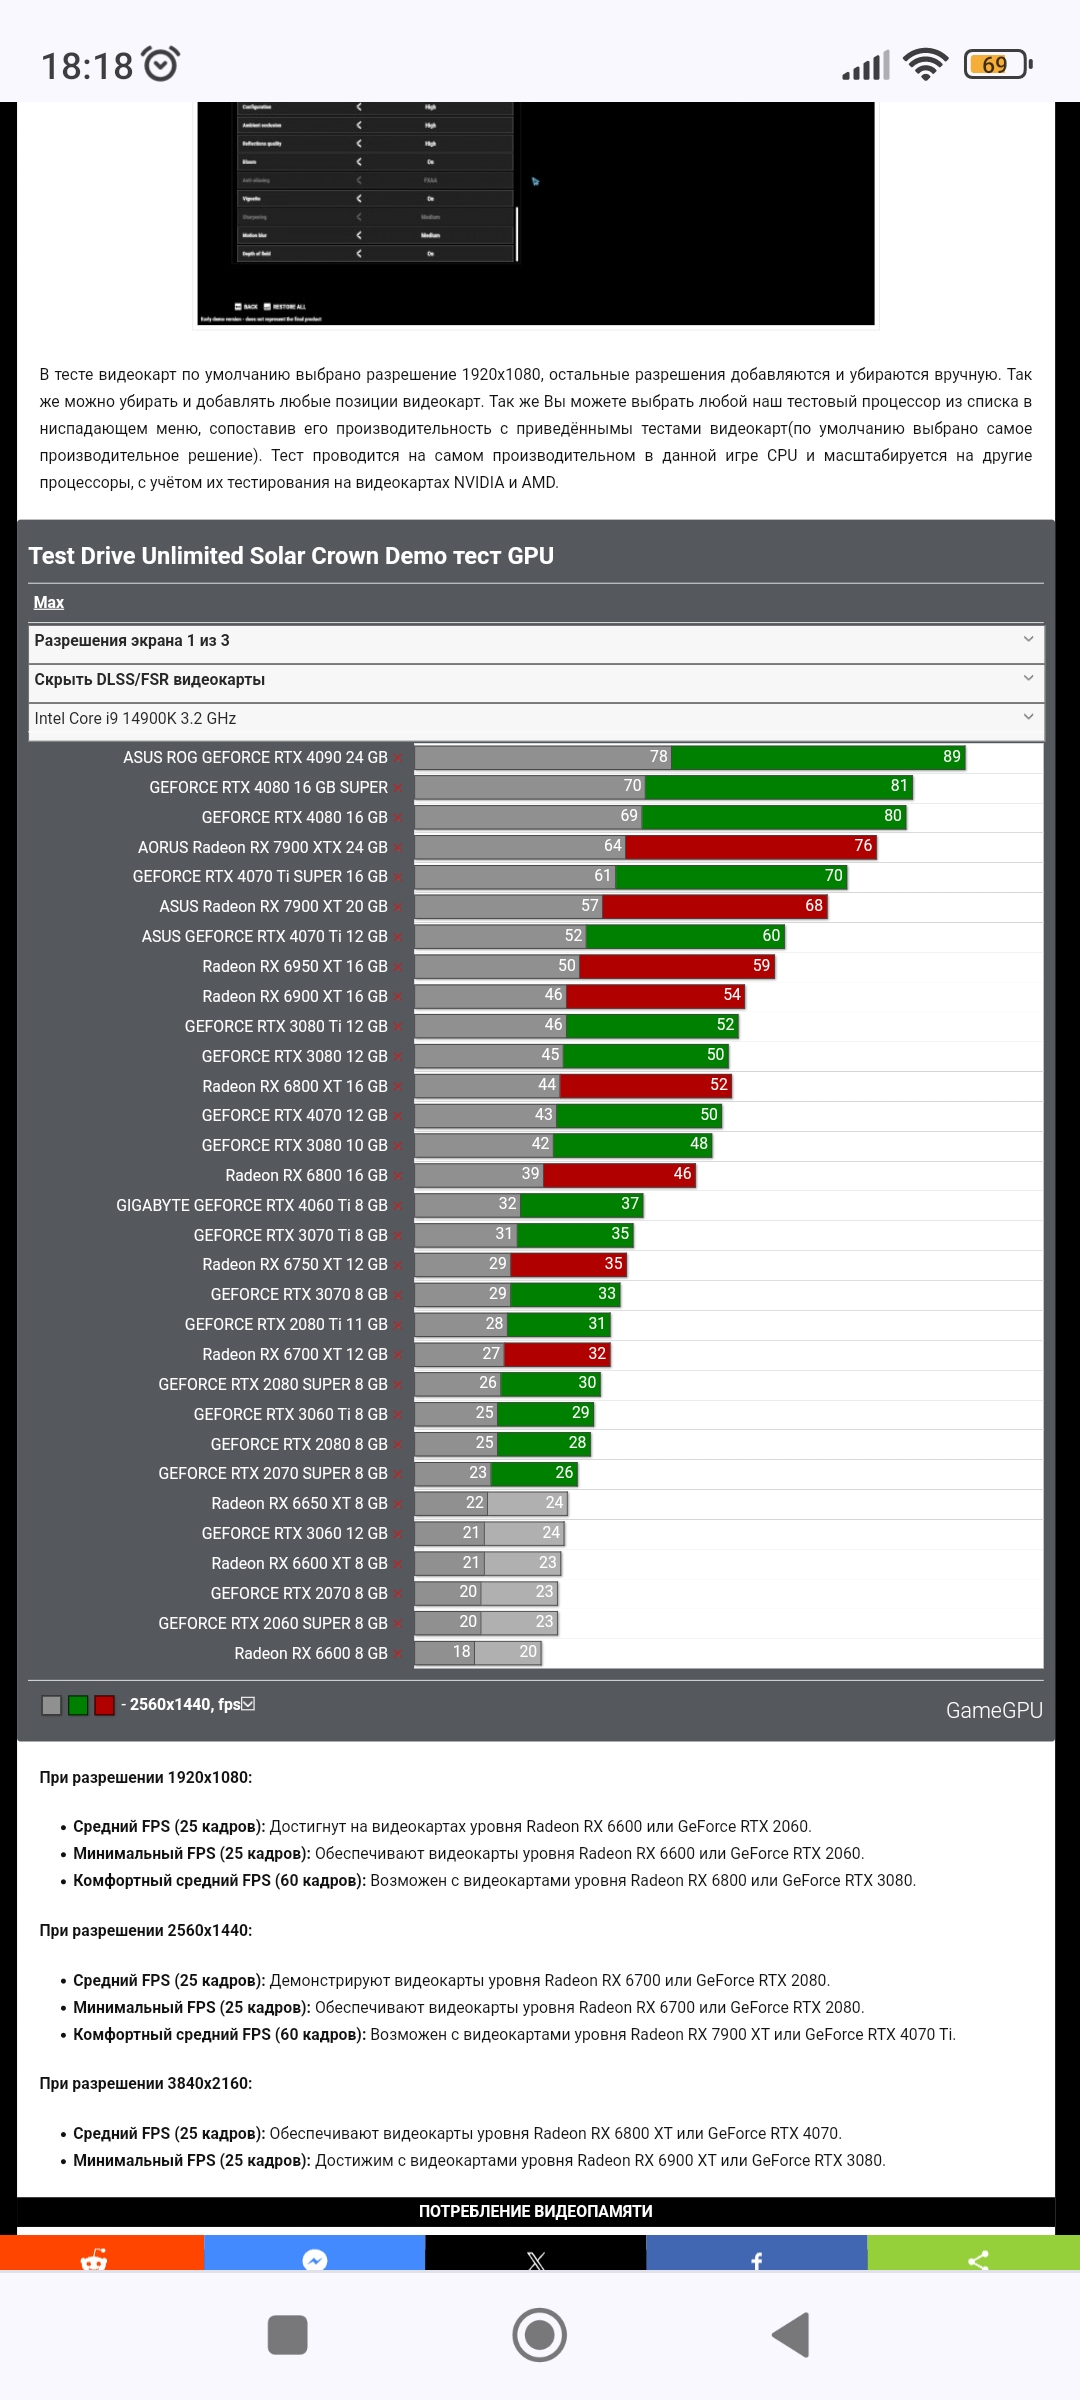
Task: Open recent apps with the square button
Action: pos(288,2335)
